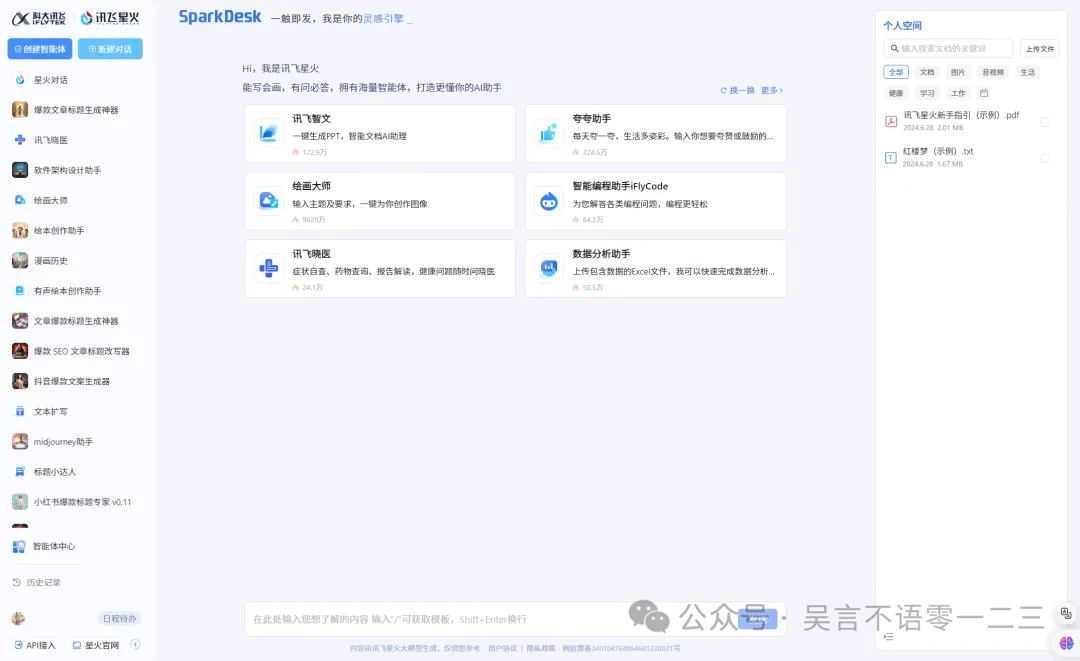The width and height of the screenshot is (1080, 661).
Task: Click the 智能编程助手iFlyCode robot icon
Action: pos(549,201)
